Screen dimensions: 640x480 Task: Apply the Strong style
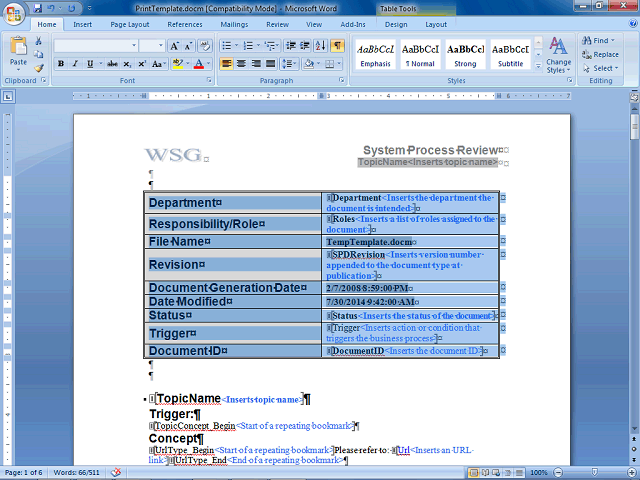click(x=465, y=55)
